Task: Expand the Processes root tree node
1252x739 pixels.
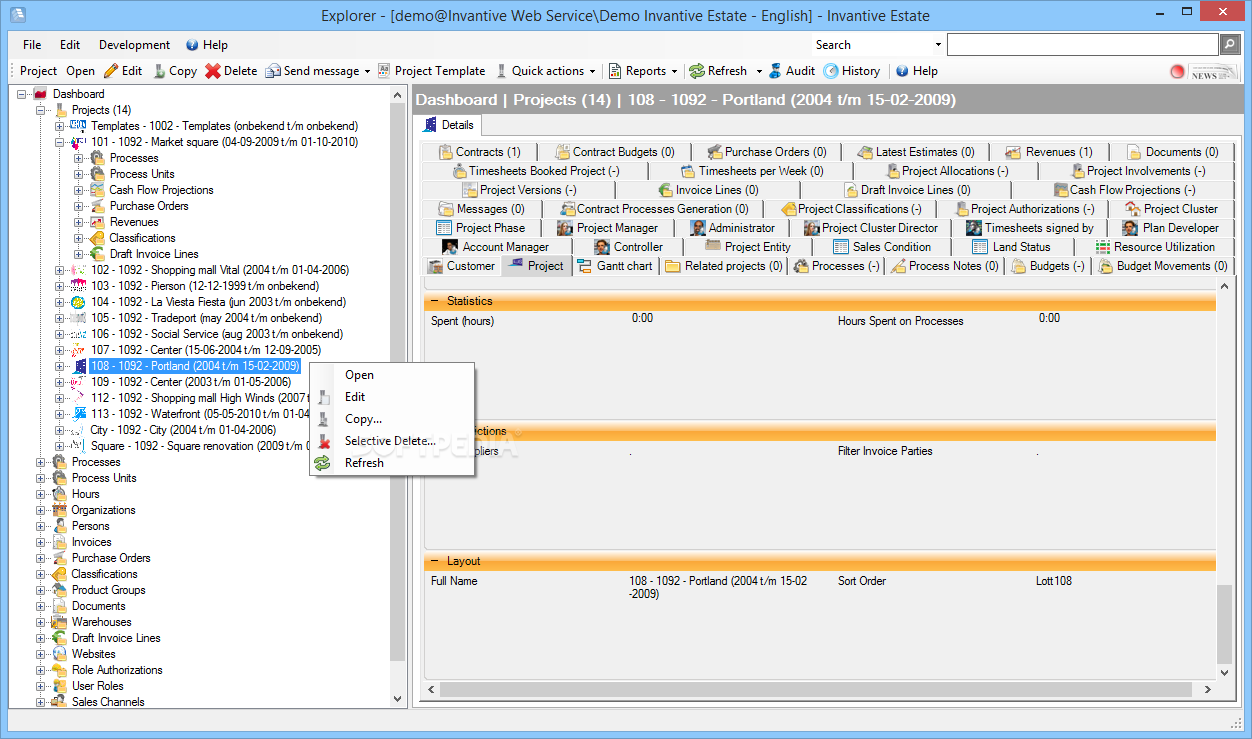Action: pos(41,462)
